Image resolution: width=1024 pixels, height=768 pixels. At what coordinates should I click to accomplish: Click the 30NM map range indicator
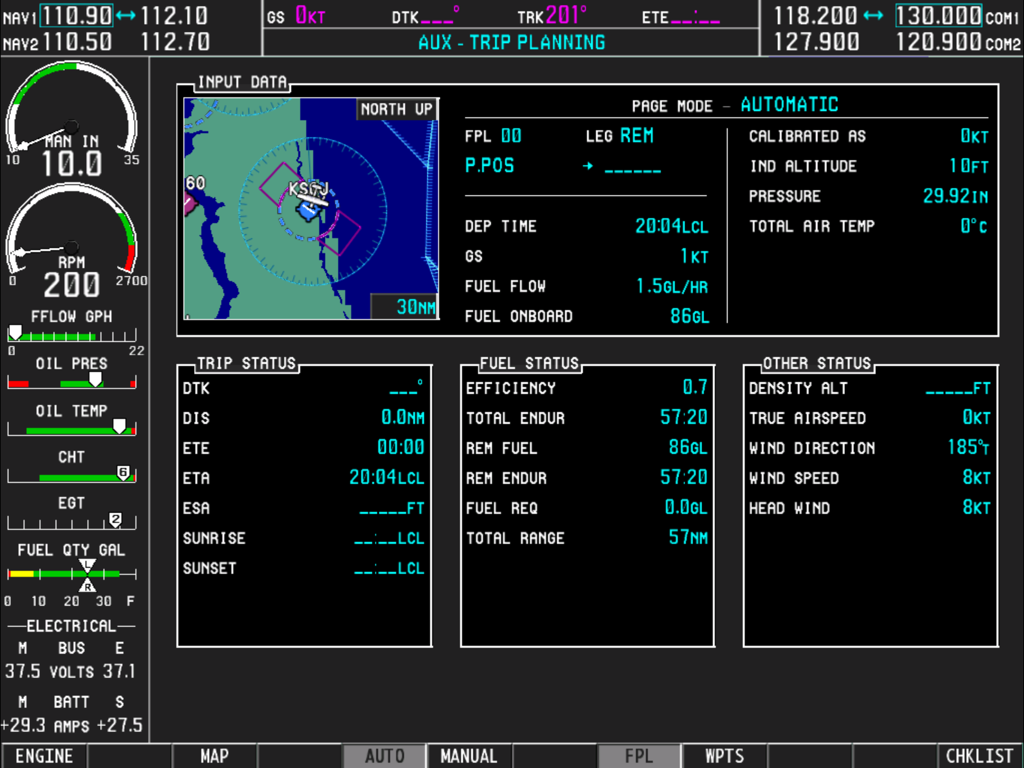pyautogui.click(x=415, y=308)
